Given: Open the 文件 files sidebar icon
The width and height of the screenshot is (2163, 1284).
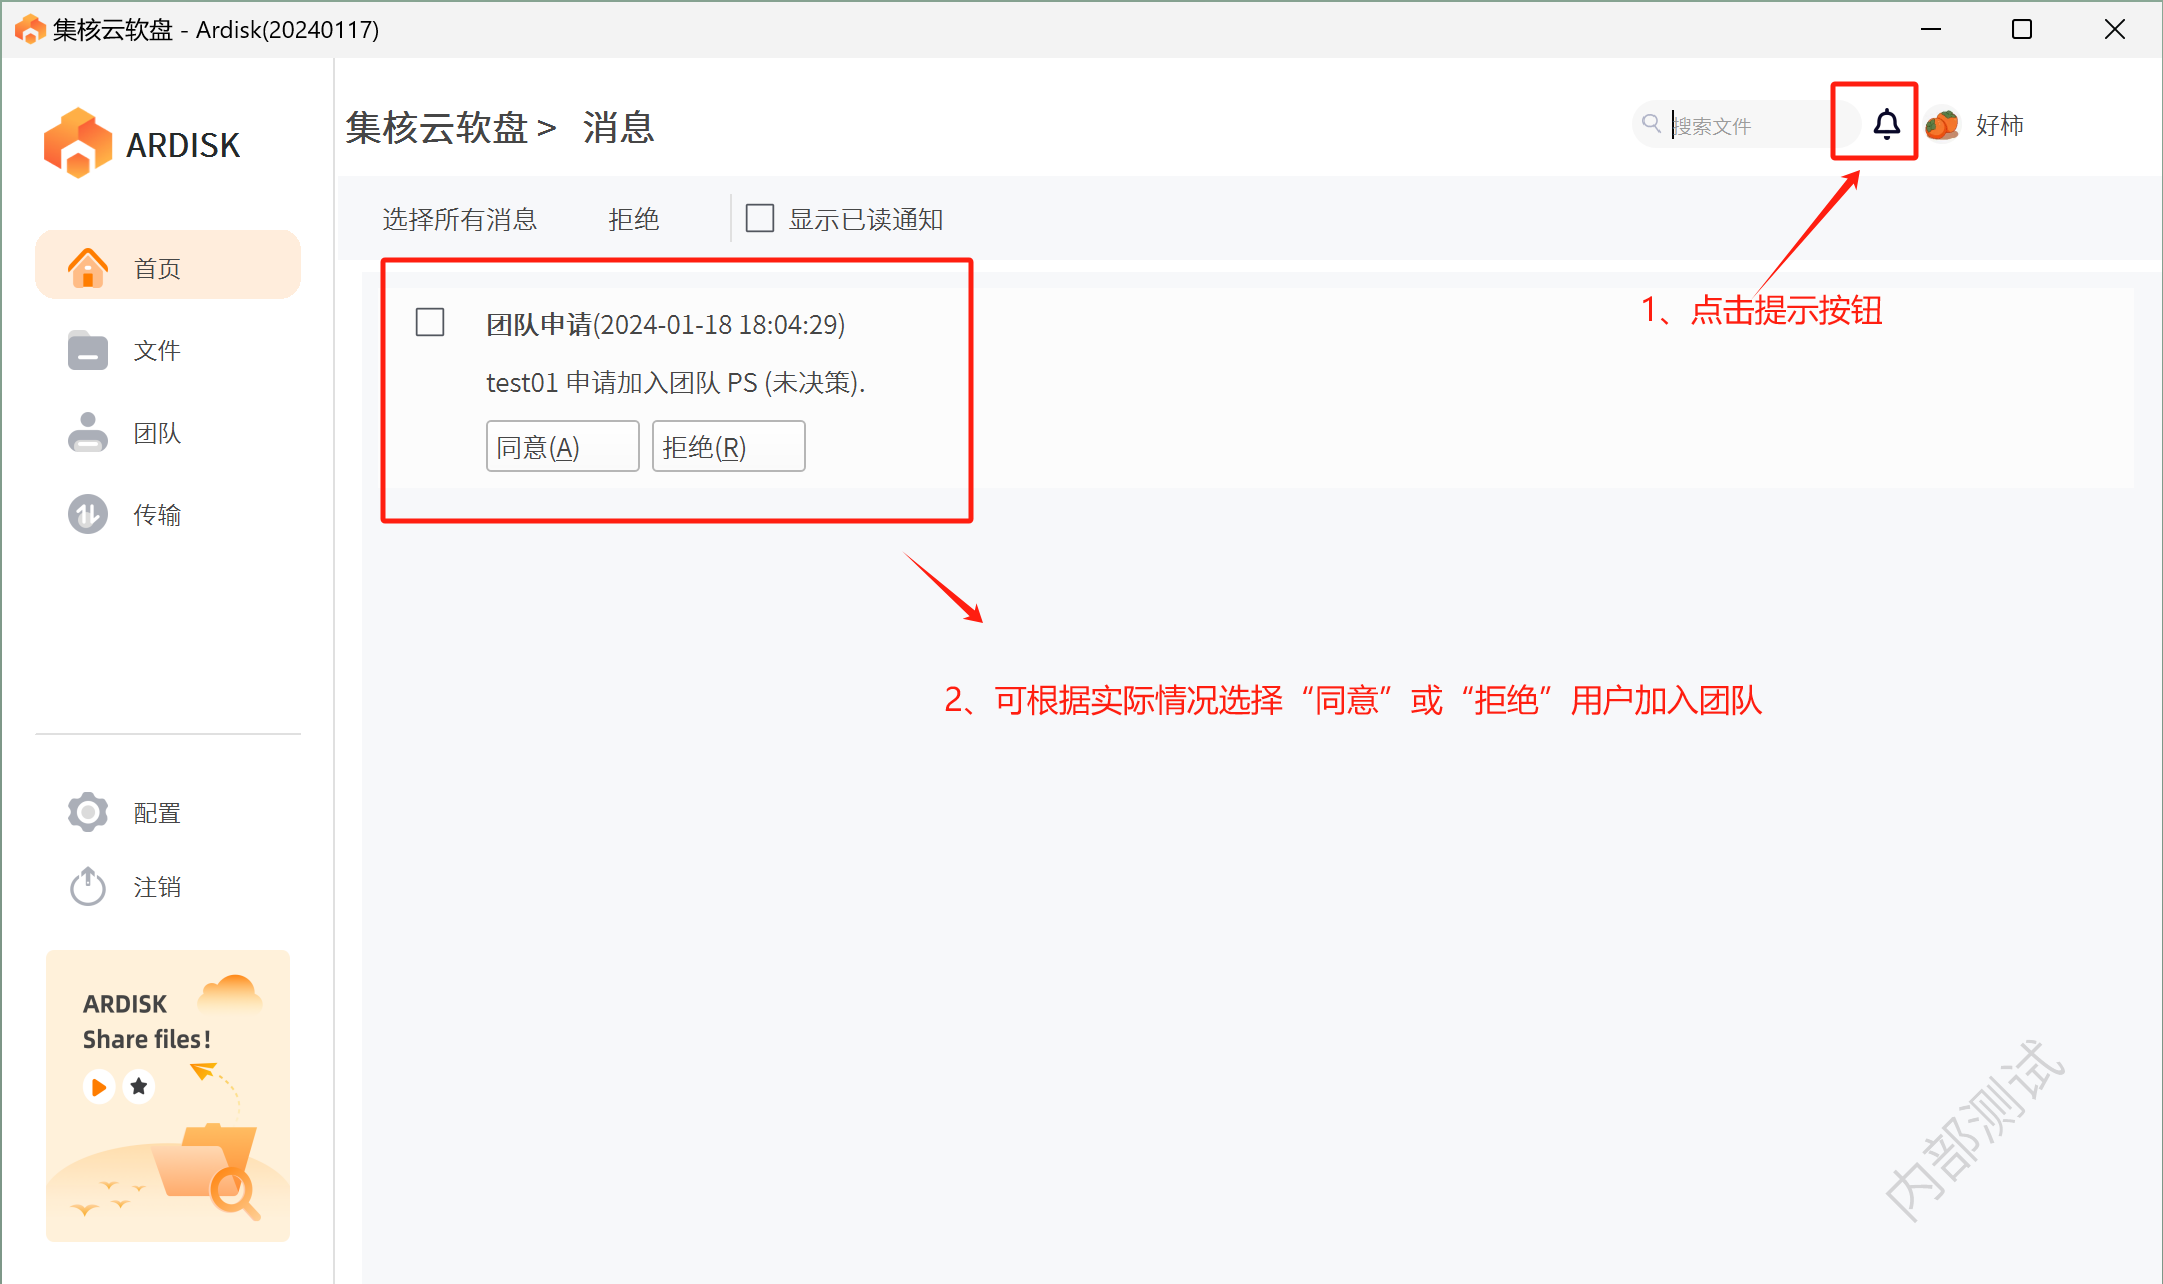Looking at the screenshot, I should (88, 350).
